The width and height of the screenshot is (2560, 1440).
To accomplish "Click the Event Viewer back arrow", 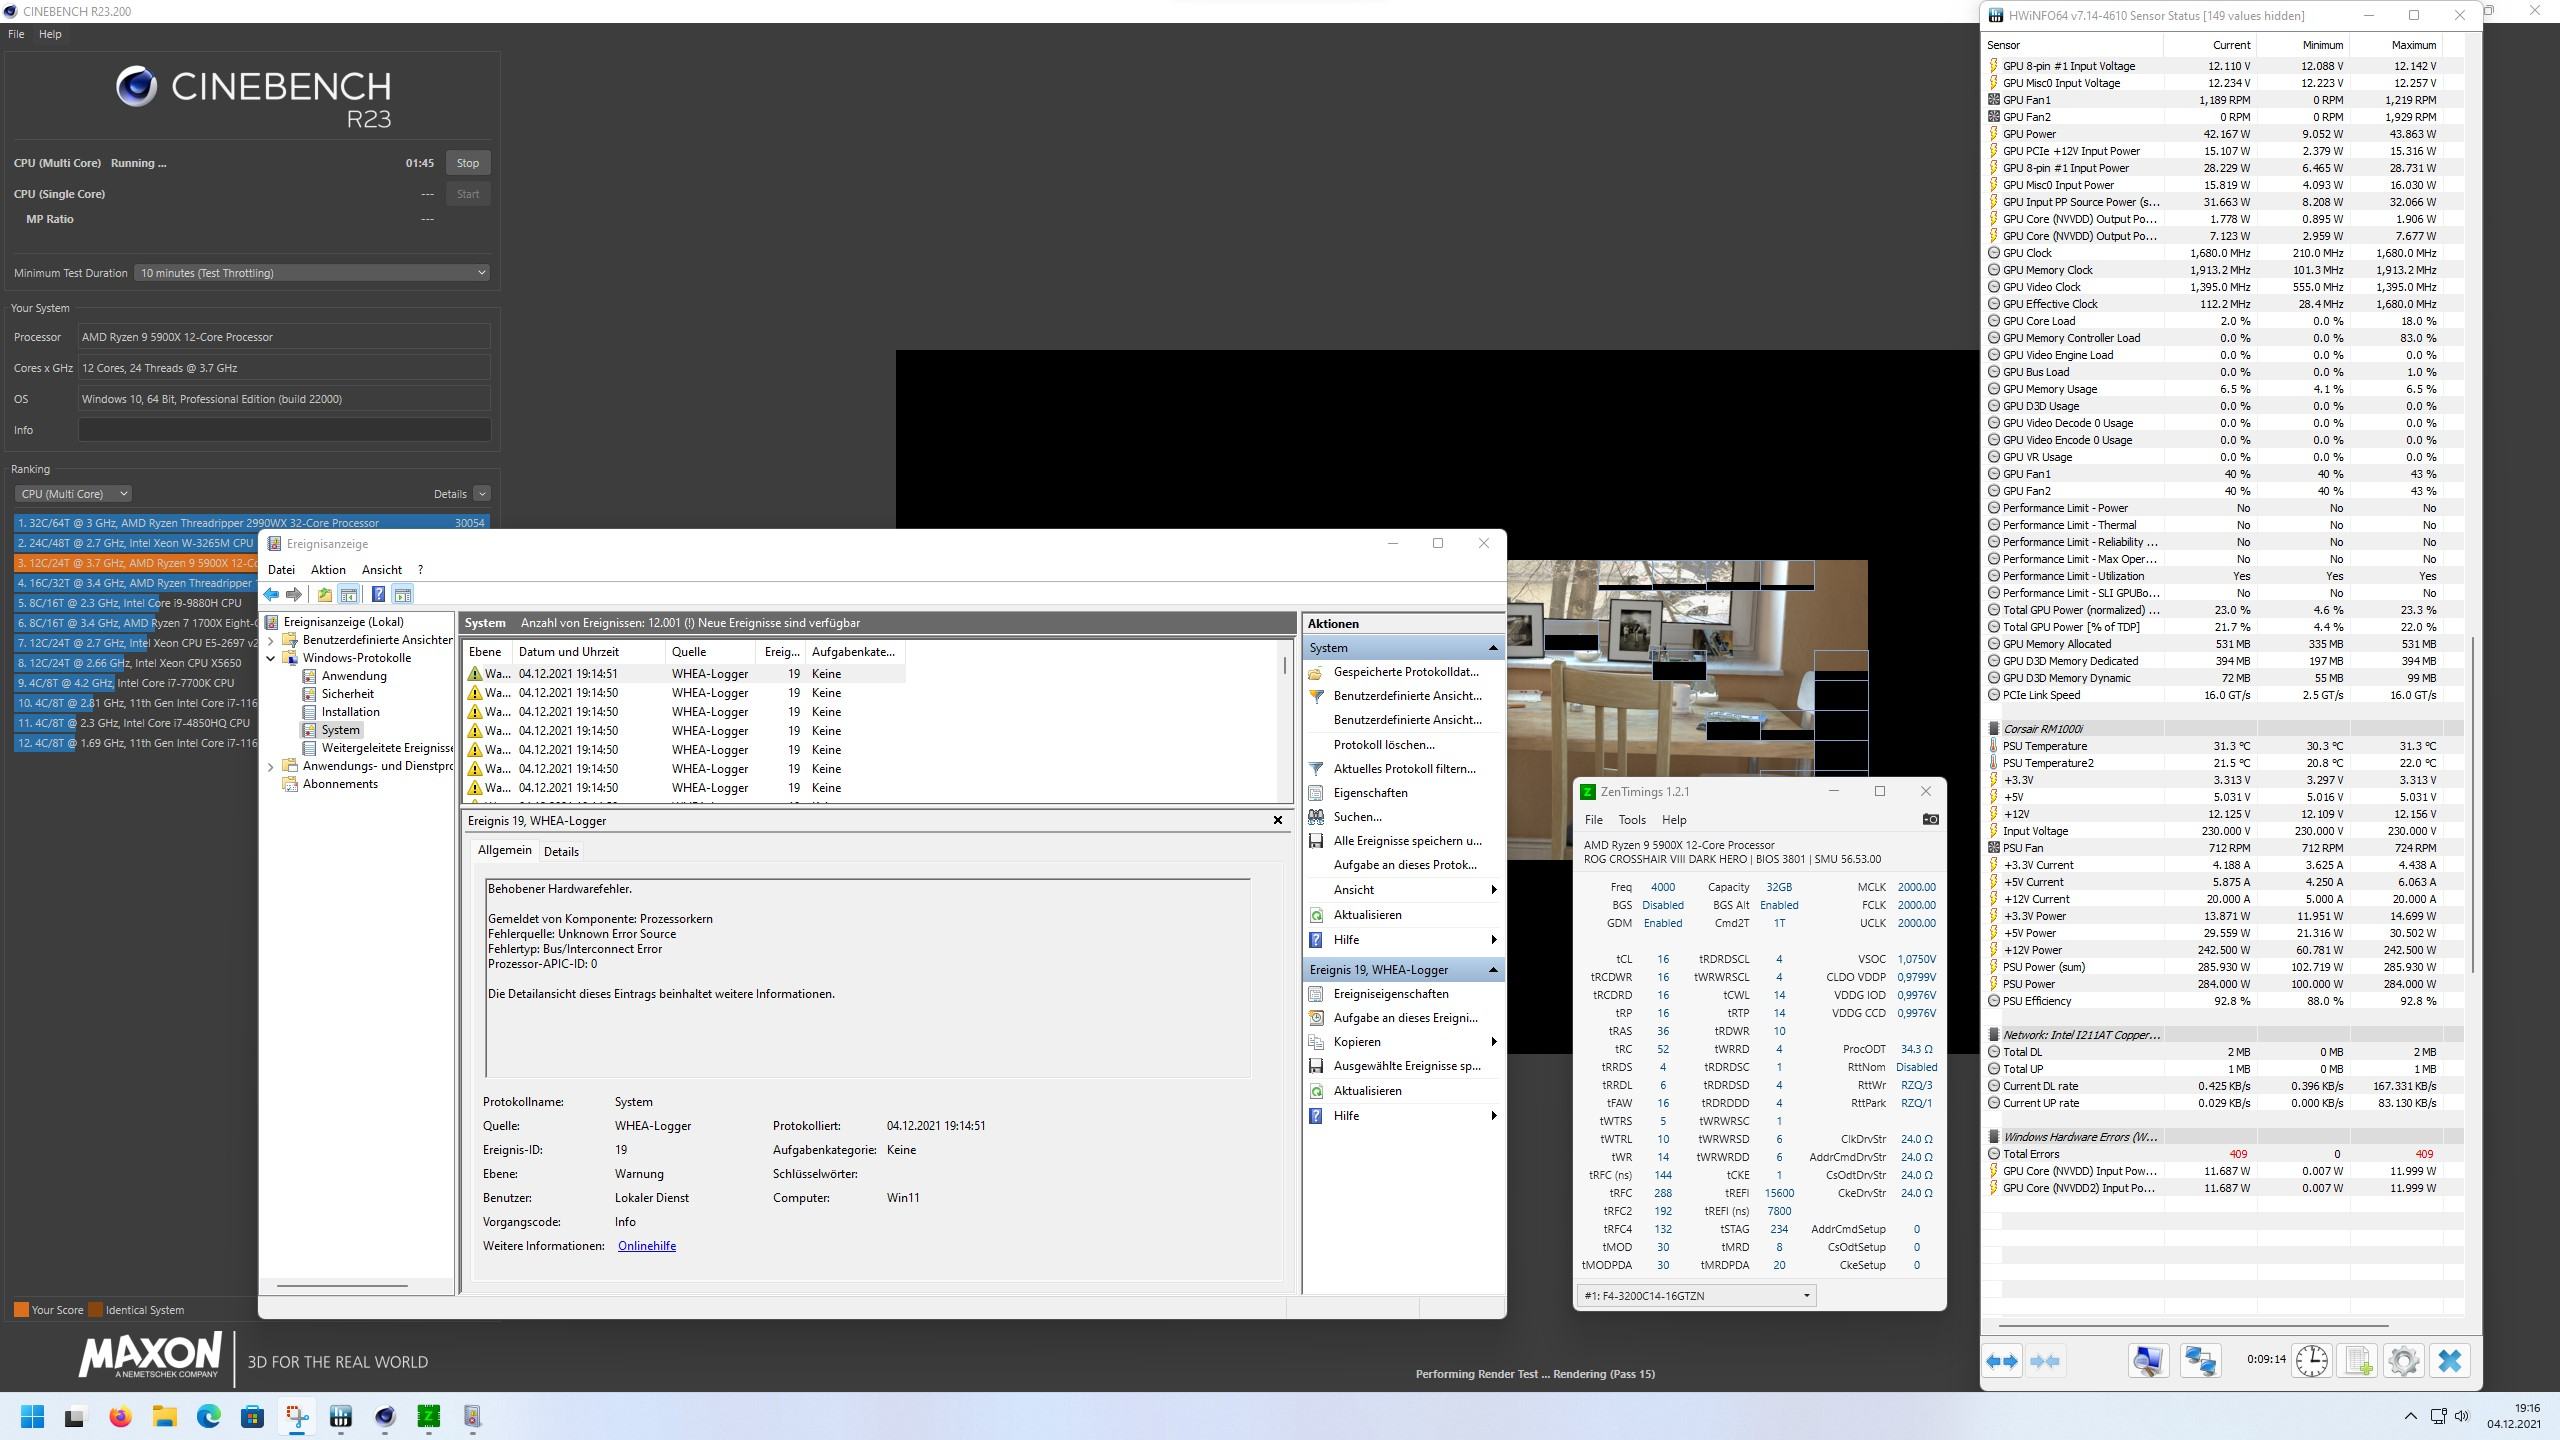I will [271, 595].
